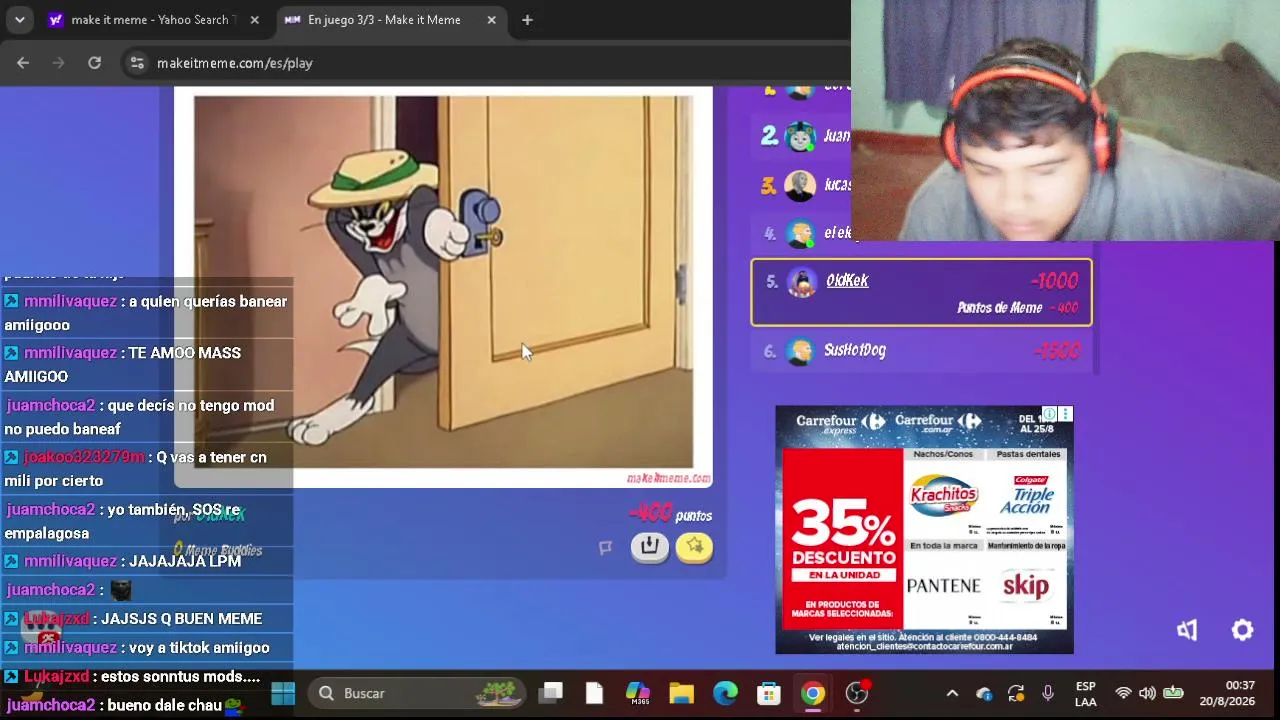Open the Chrome tab search dropdown arrow
This screenshot has height=720, width=1280.
pos(19,20)
